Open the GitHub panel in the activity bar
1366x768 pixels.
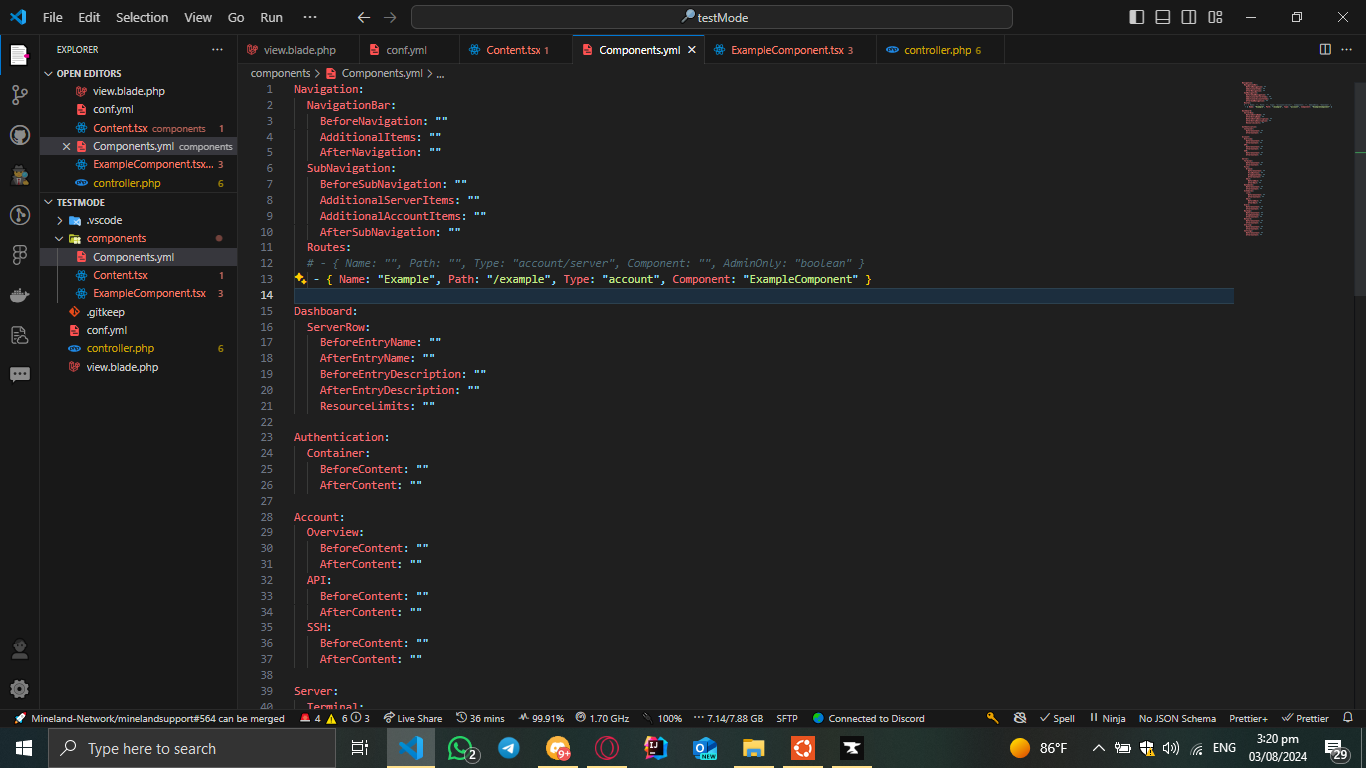[x=19, y=135]
